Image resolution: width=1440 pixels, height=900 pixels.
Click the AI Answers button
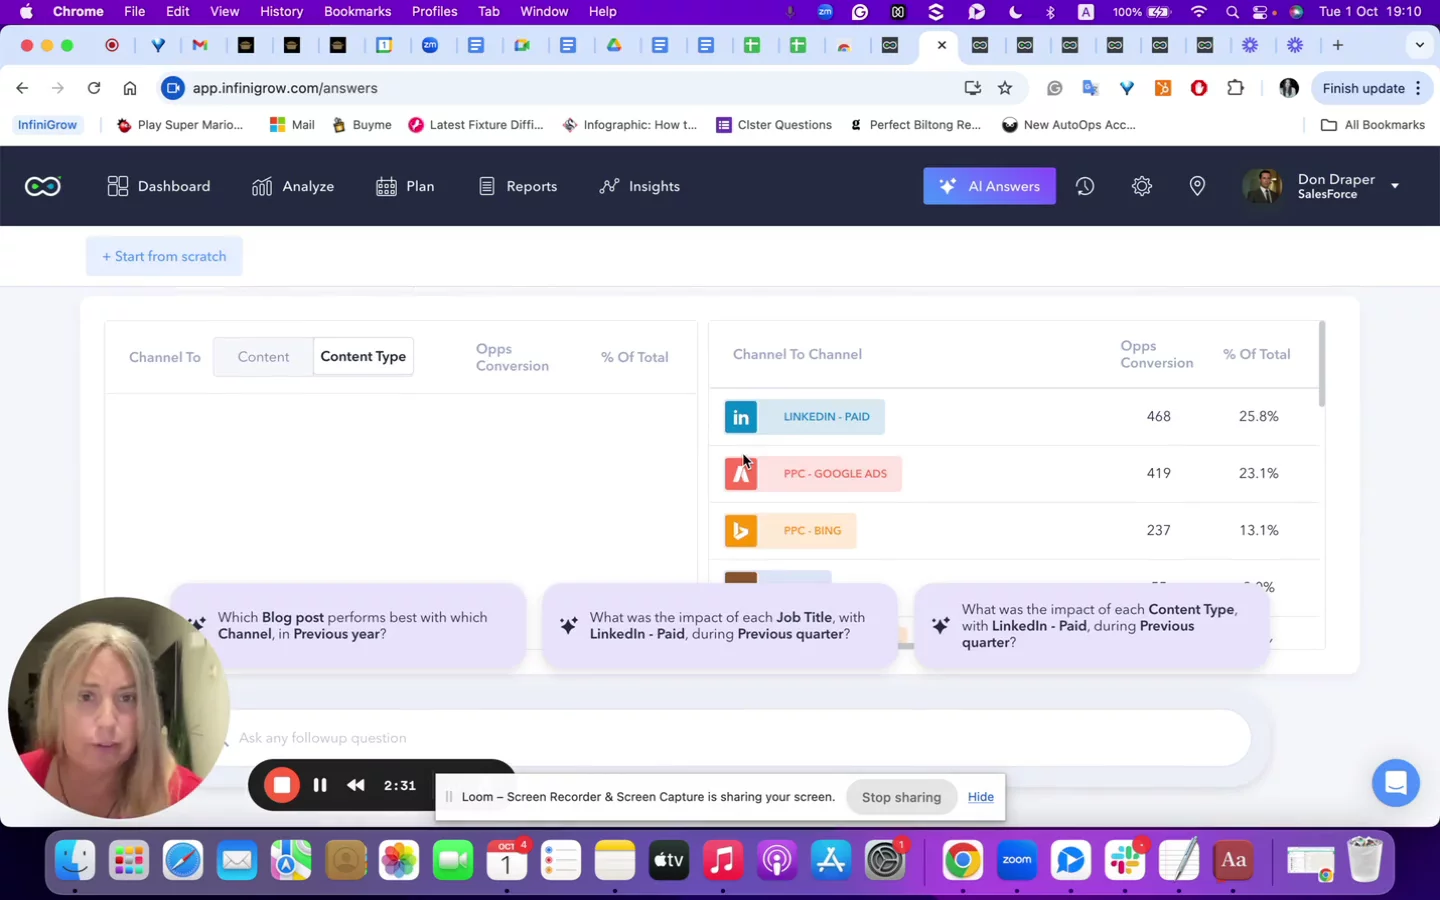[989, 186]
